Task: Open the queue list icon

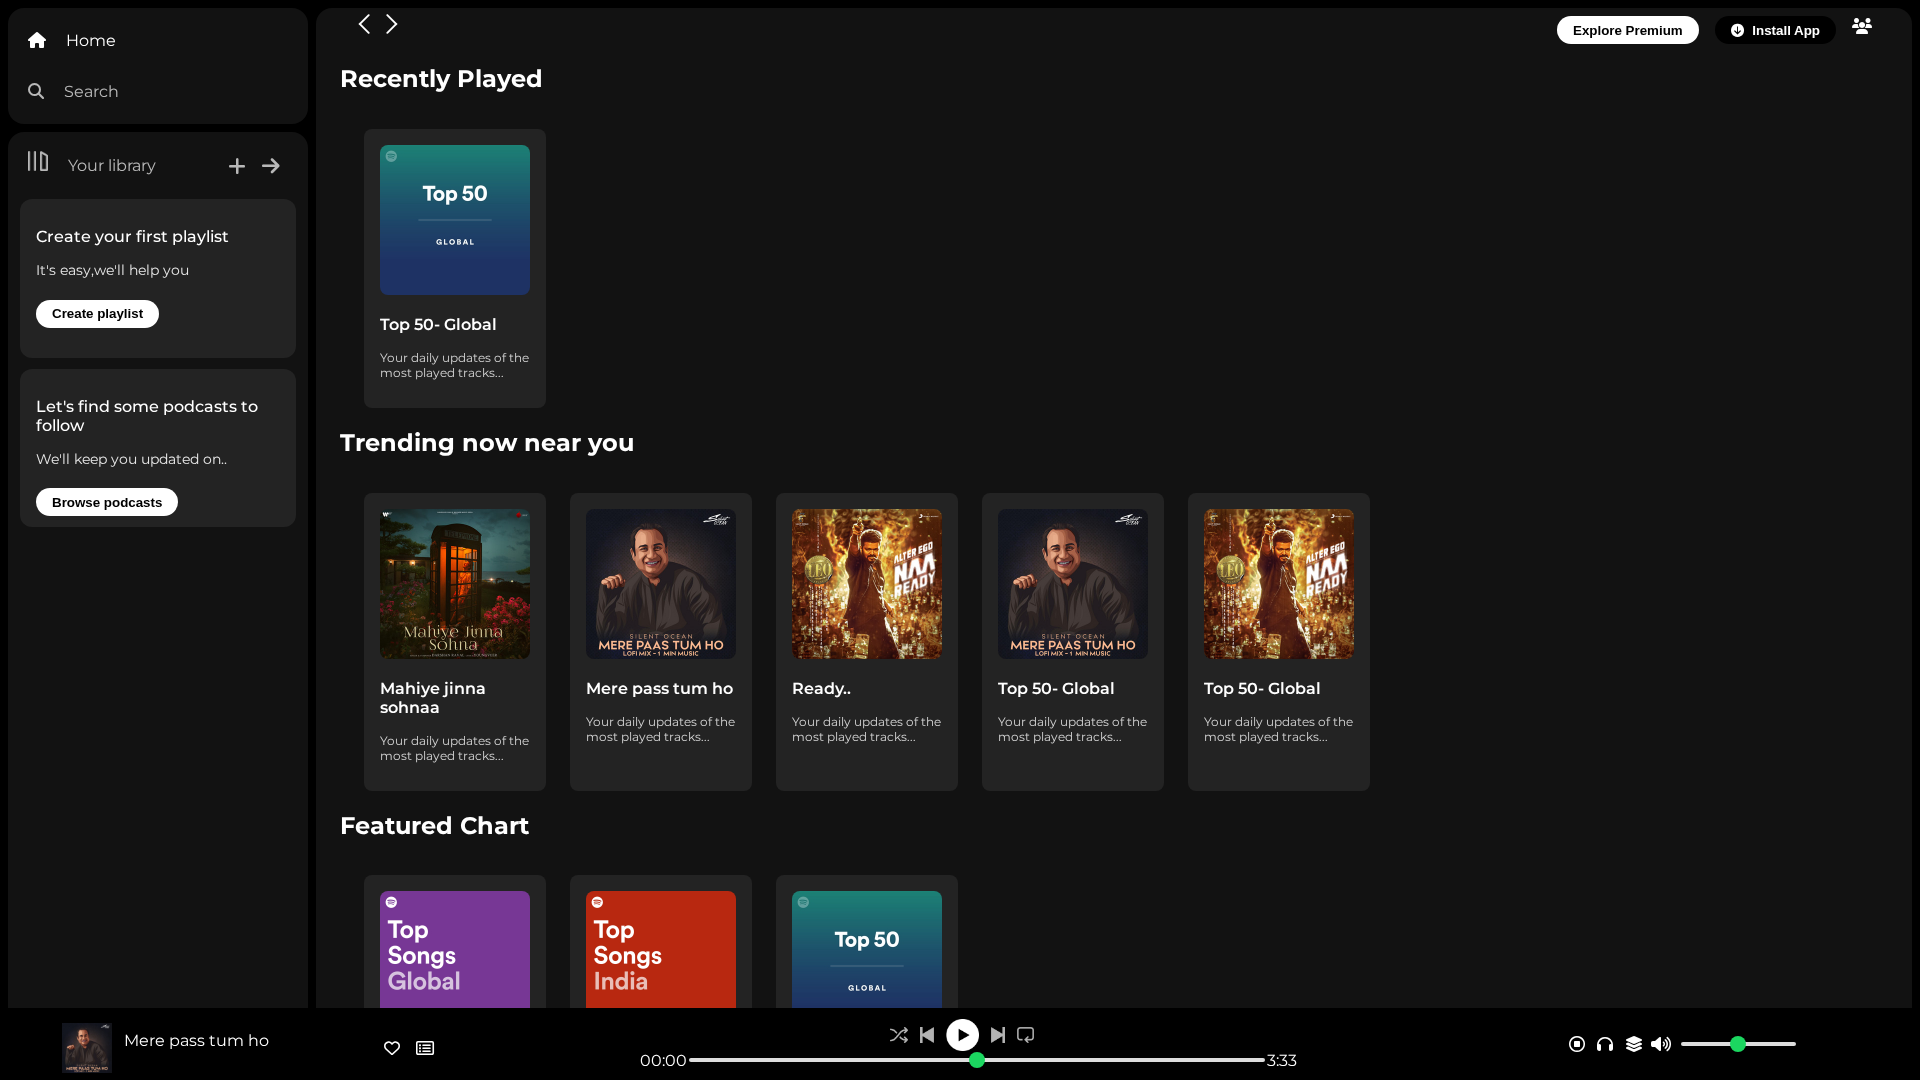Action: tap(425, 1048)
